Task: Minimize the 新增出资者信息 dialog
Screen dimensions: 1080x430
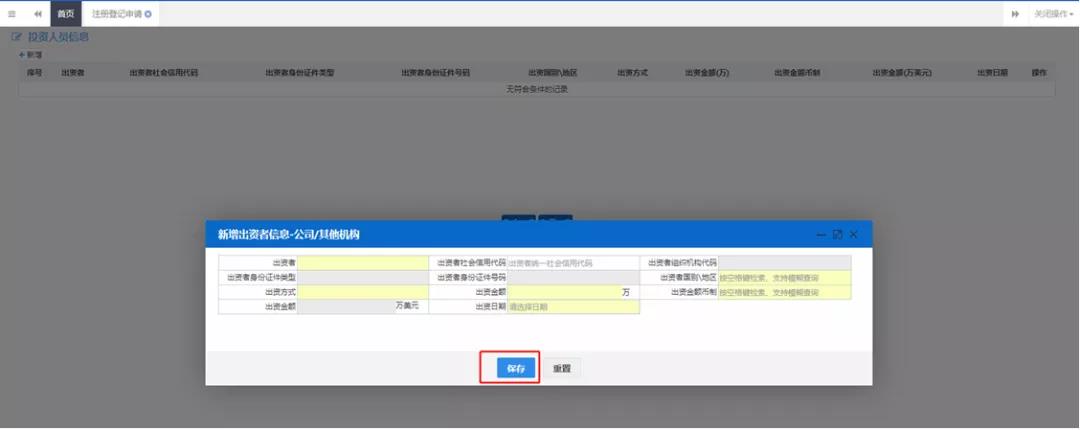Action: click(x=821, y=234)
